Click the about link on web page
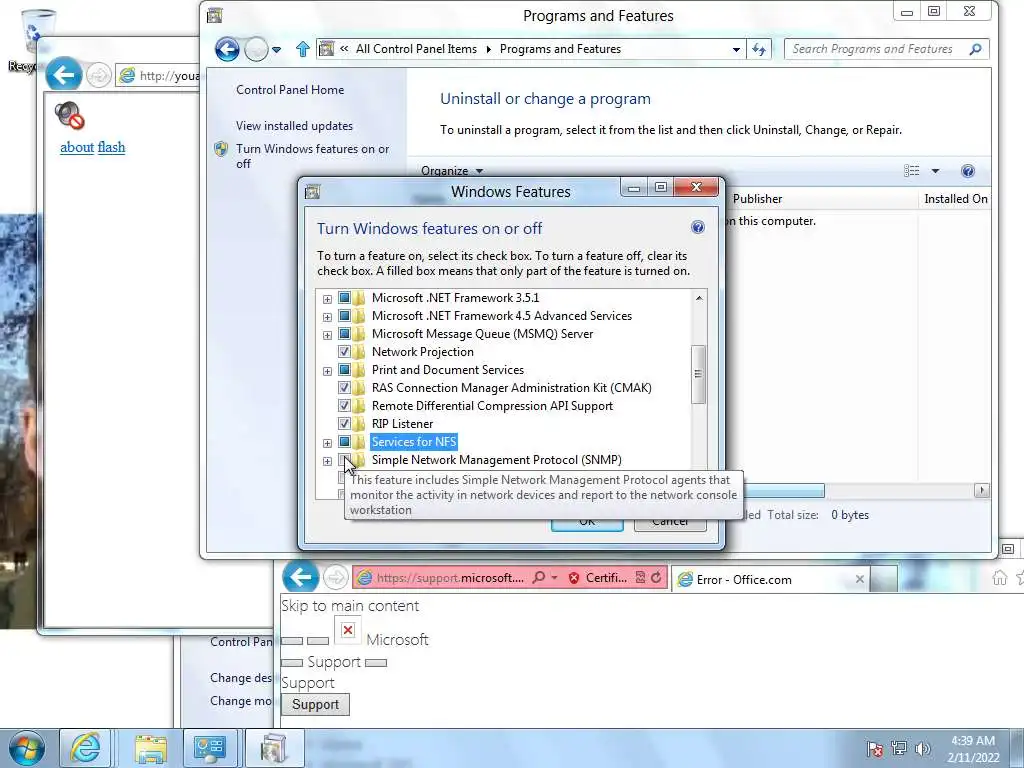The image size is (1024, 768). (x=77, y=148)
